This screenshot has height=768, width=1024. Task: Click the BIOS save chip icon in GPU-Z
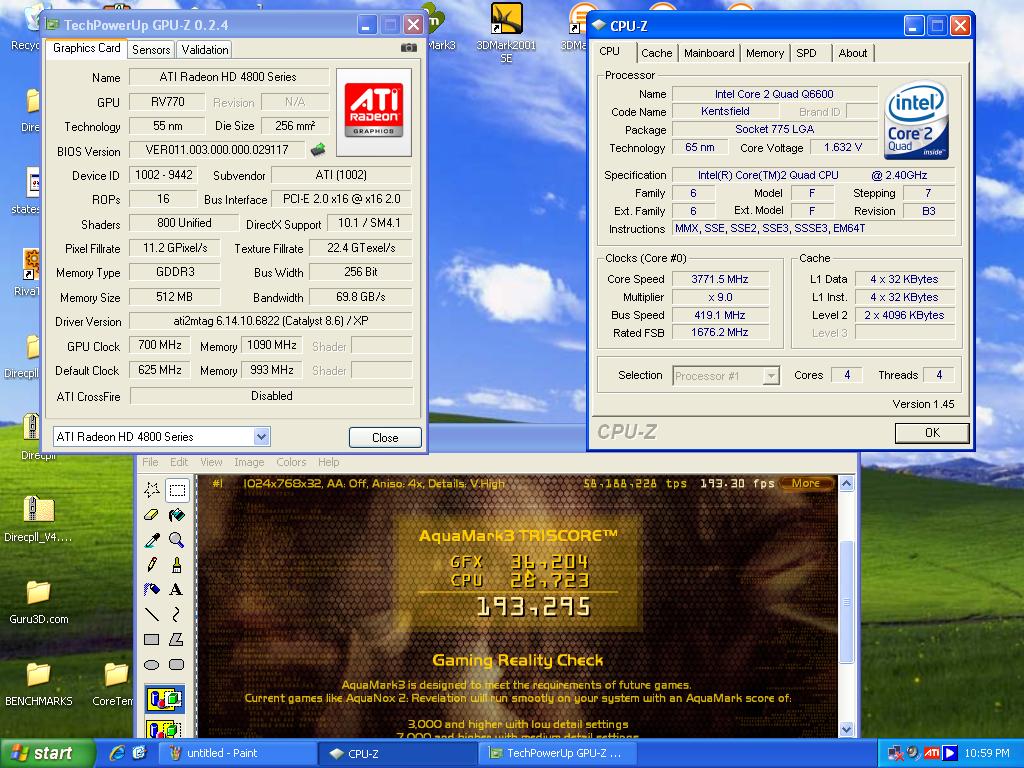point(318,150)
